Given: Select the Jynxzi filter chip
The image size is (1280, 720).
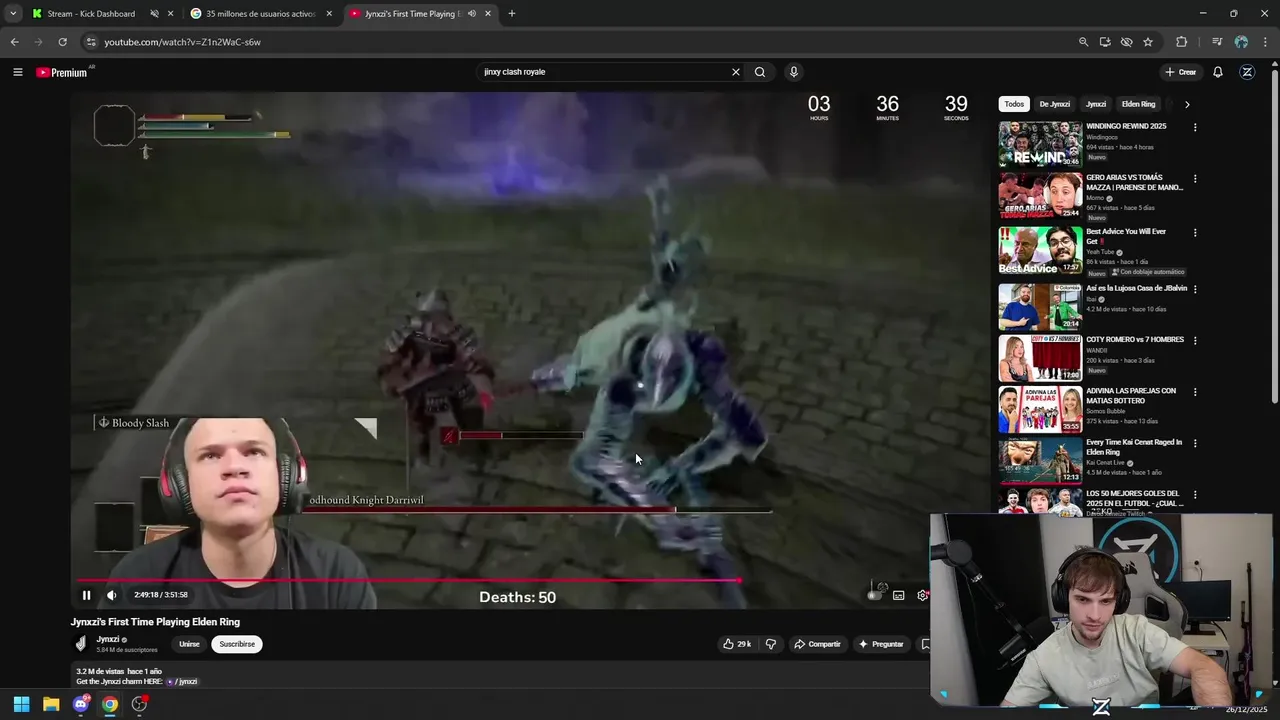Looking at the screenshot, I should tap(1096, 104).
